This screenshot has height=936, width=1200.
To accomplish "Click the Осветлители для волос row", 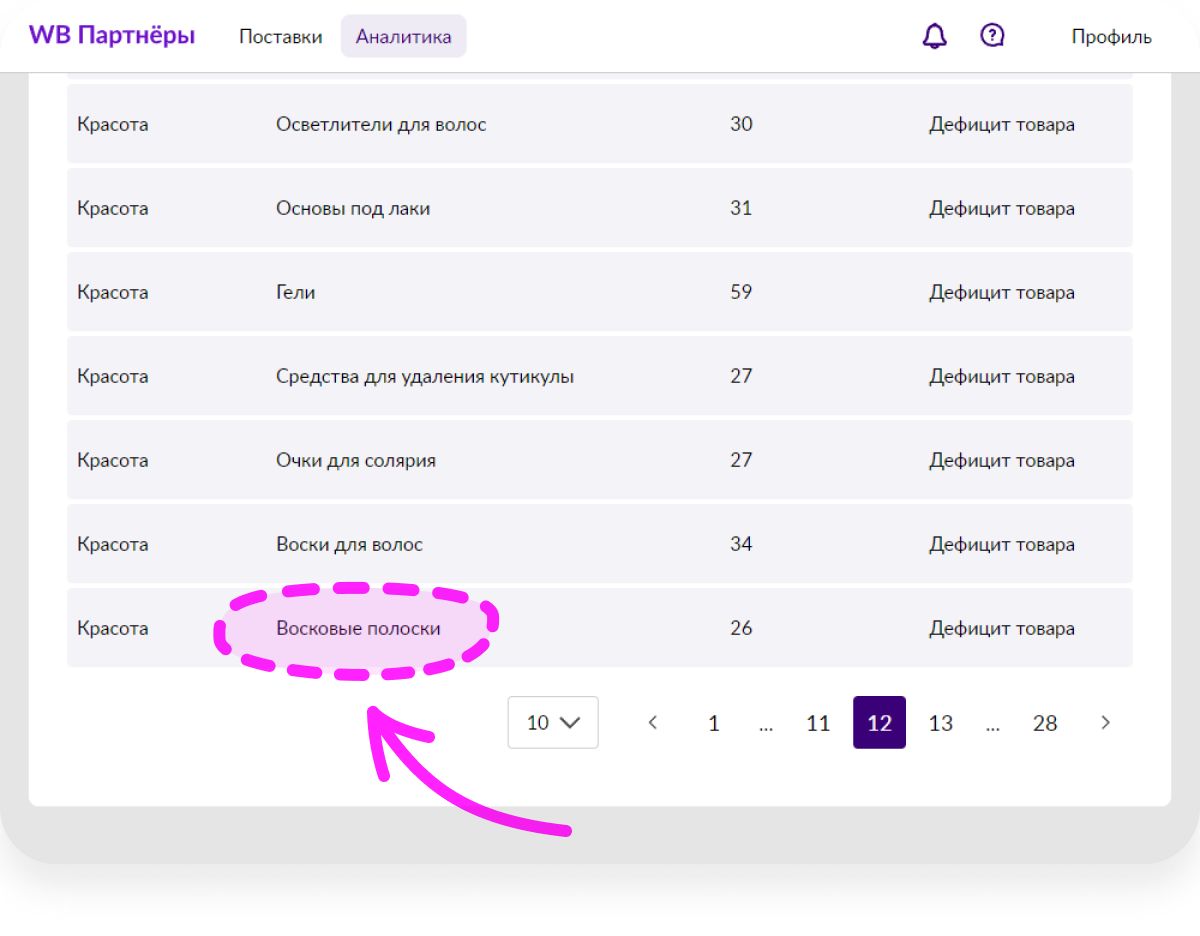I will coord(381,124).
